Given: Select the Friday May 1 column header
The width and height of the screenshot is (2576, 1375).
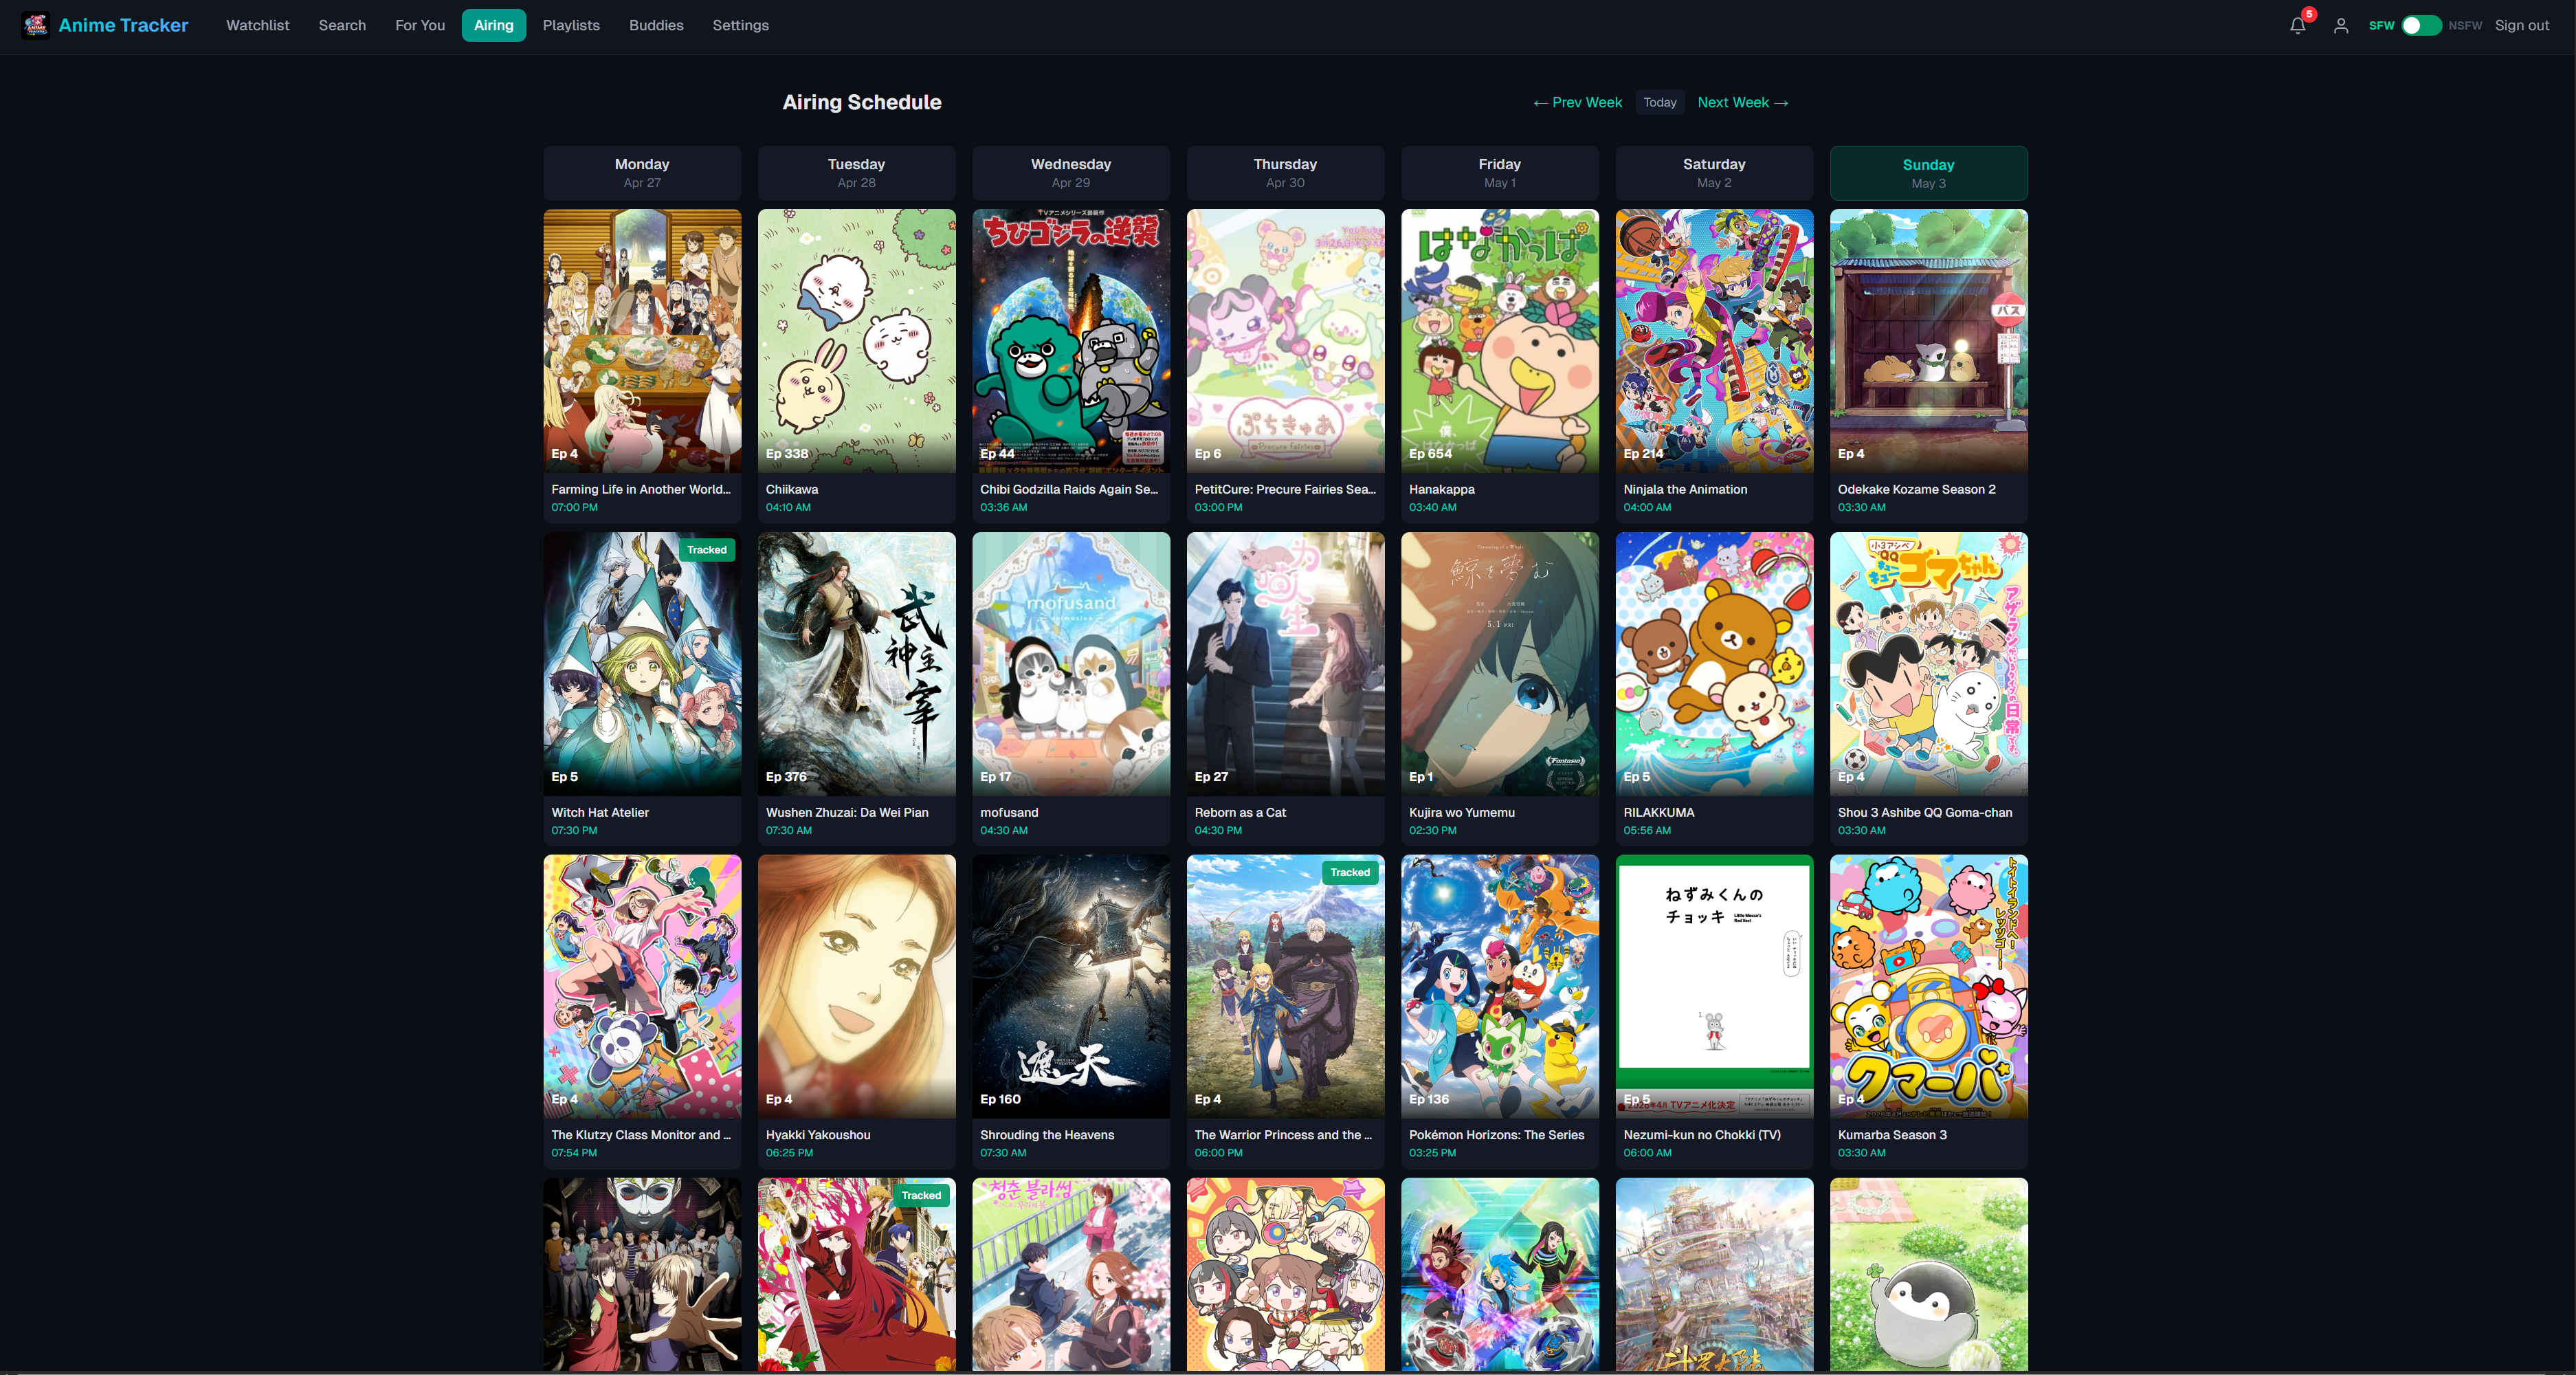Looking at the screenshot, I should (1500, 173).
